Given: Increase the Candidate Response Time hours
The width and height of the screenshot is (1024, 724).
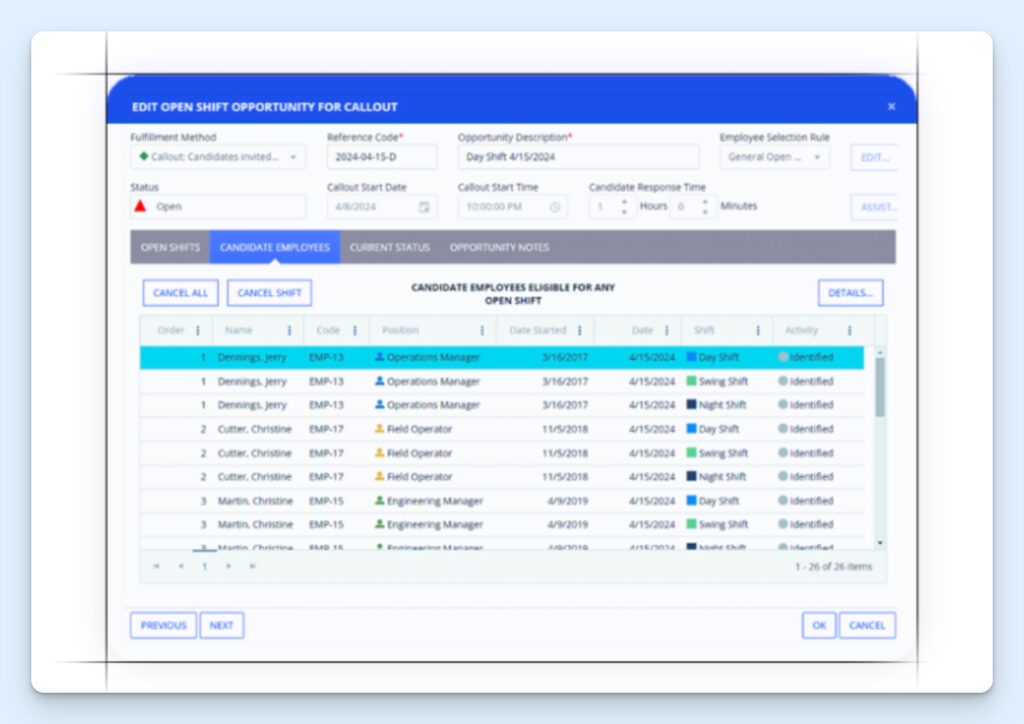Looking at the screenshot, I should [624, 201].
